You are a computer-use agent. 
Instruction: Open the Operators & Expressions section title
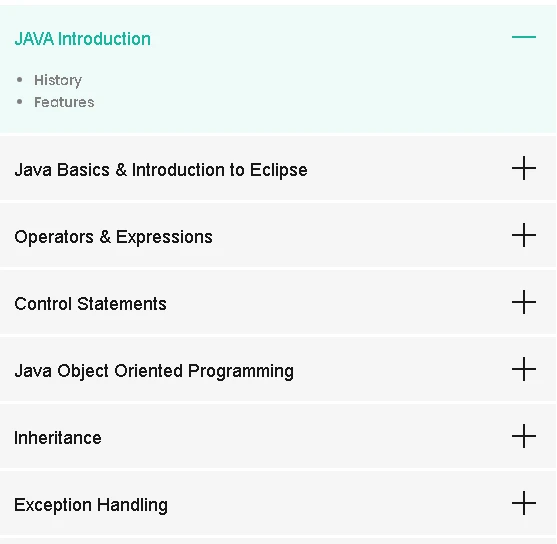tap(113, 237)
